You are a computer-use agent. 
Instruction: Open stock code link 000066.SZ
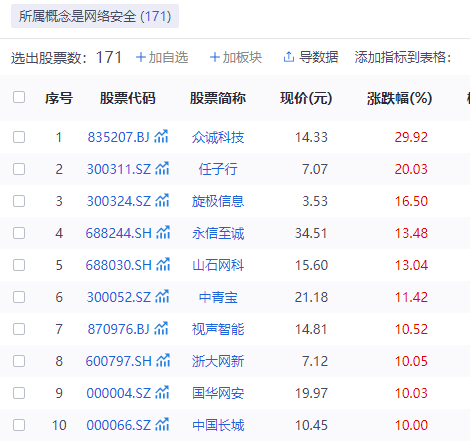point(119,425)
